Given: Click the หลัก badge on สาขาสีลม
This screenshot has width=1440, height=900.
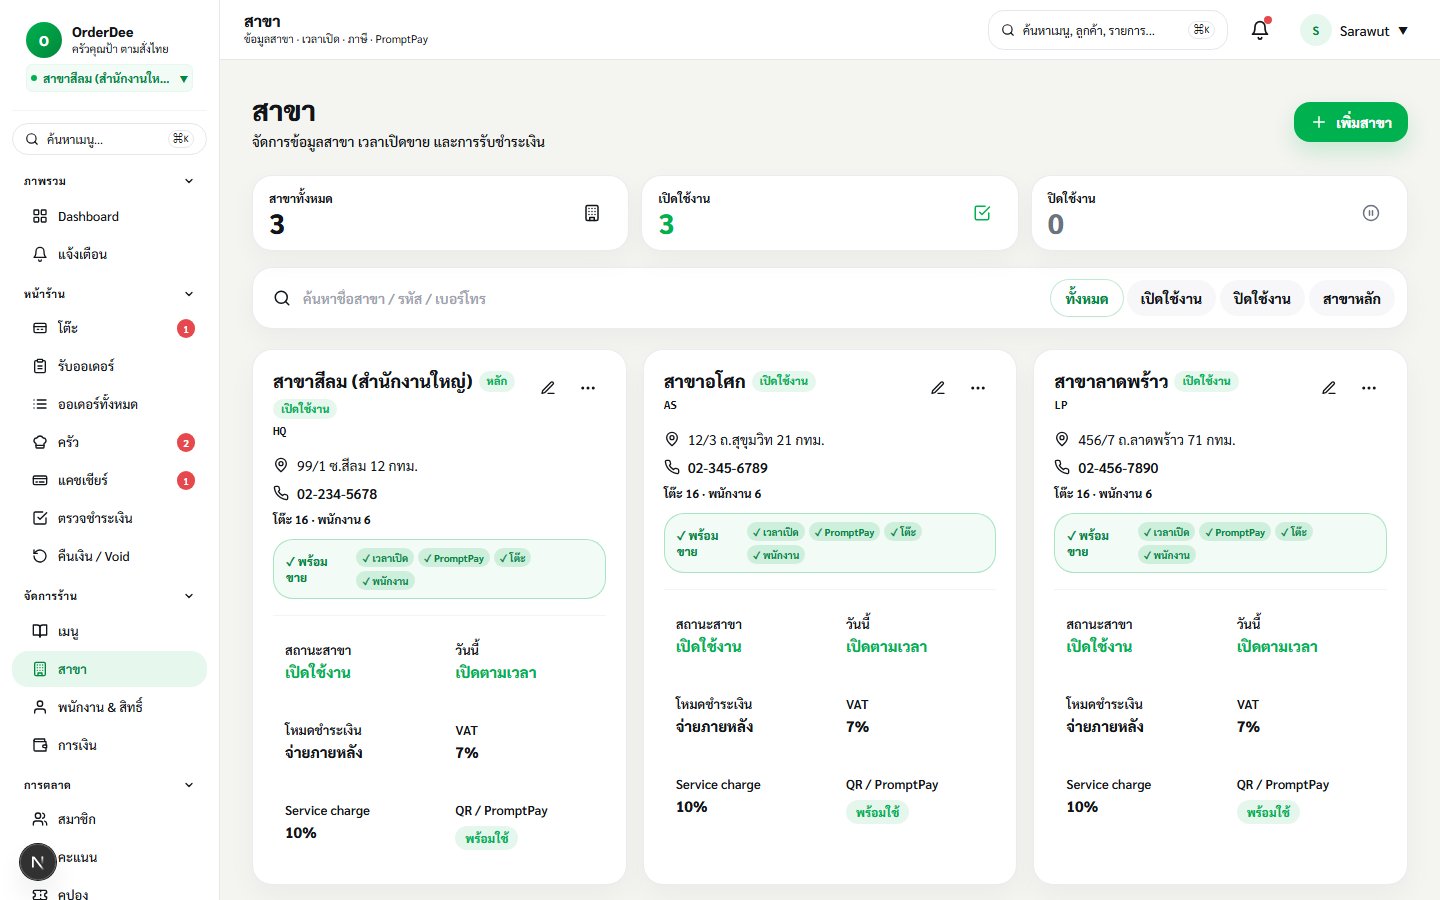Looking at the screenshot, I should pyautogui.click(x=497, y=381).
